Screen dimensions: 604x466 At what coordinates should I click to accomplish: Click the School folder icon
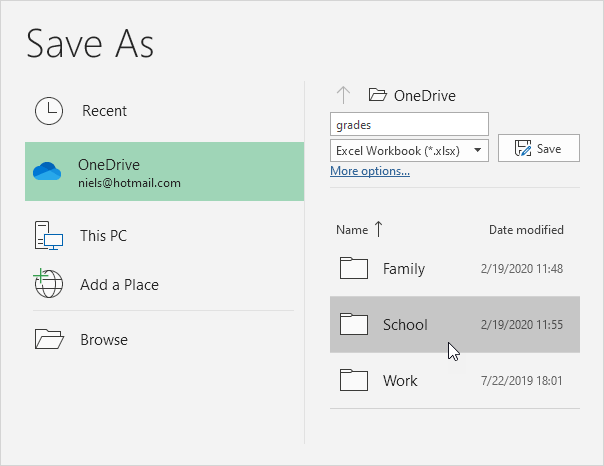point(354,324)
